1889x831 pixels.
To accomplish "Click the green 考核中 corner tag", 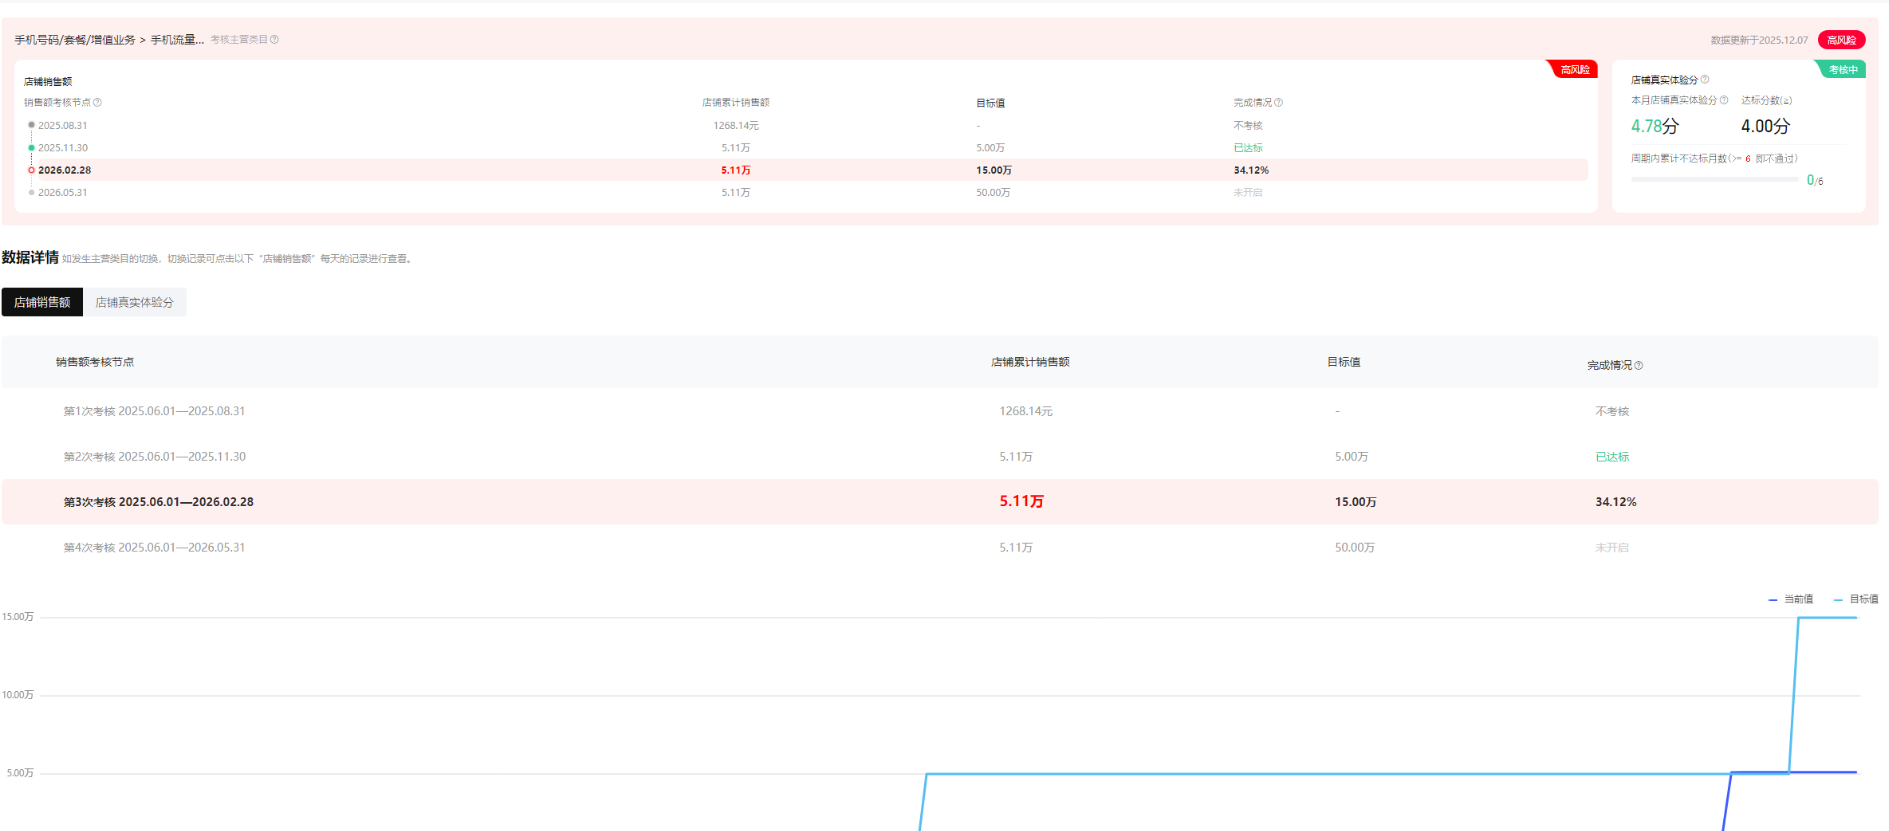I will tap(1842, 70).
